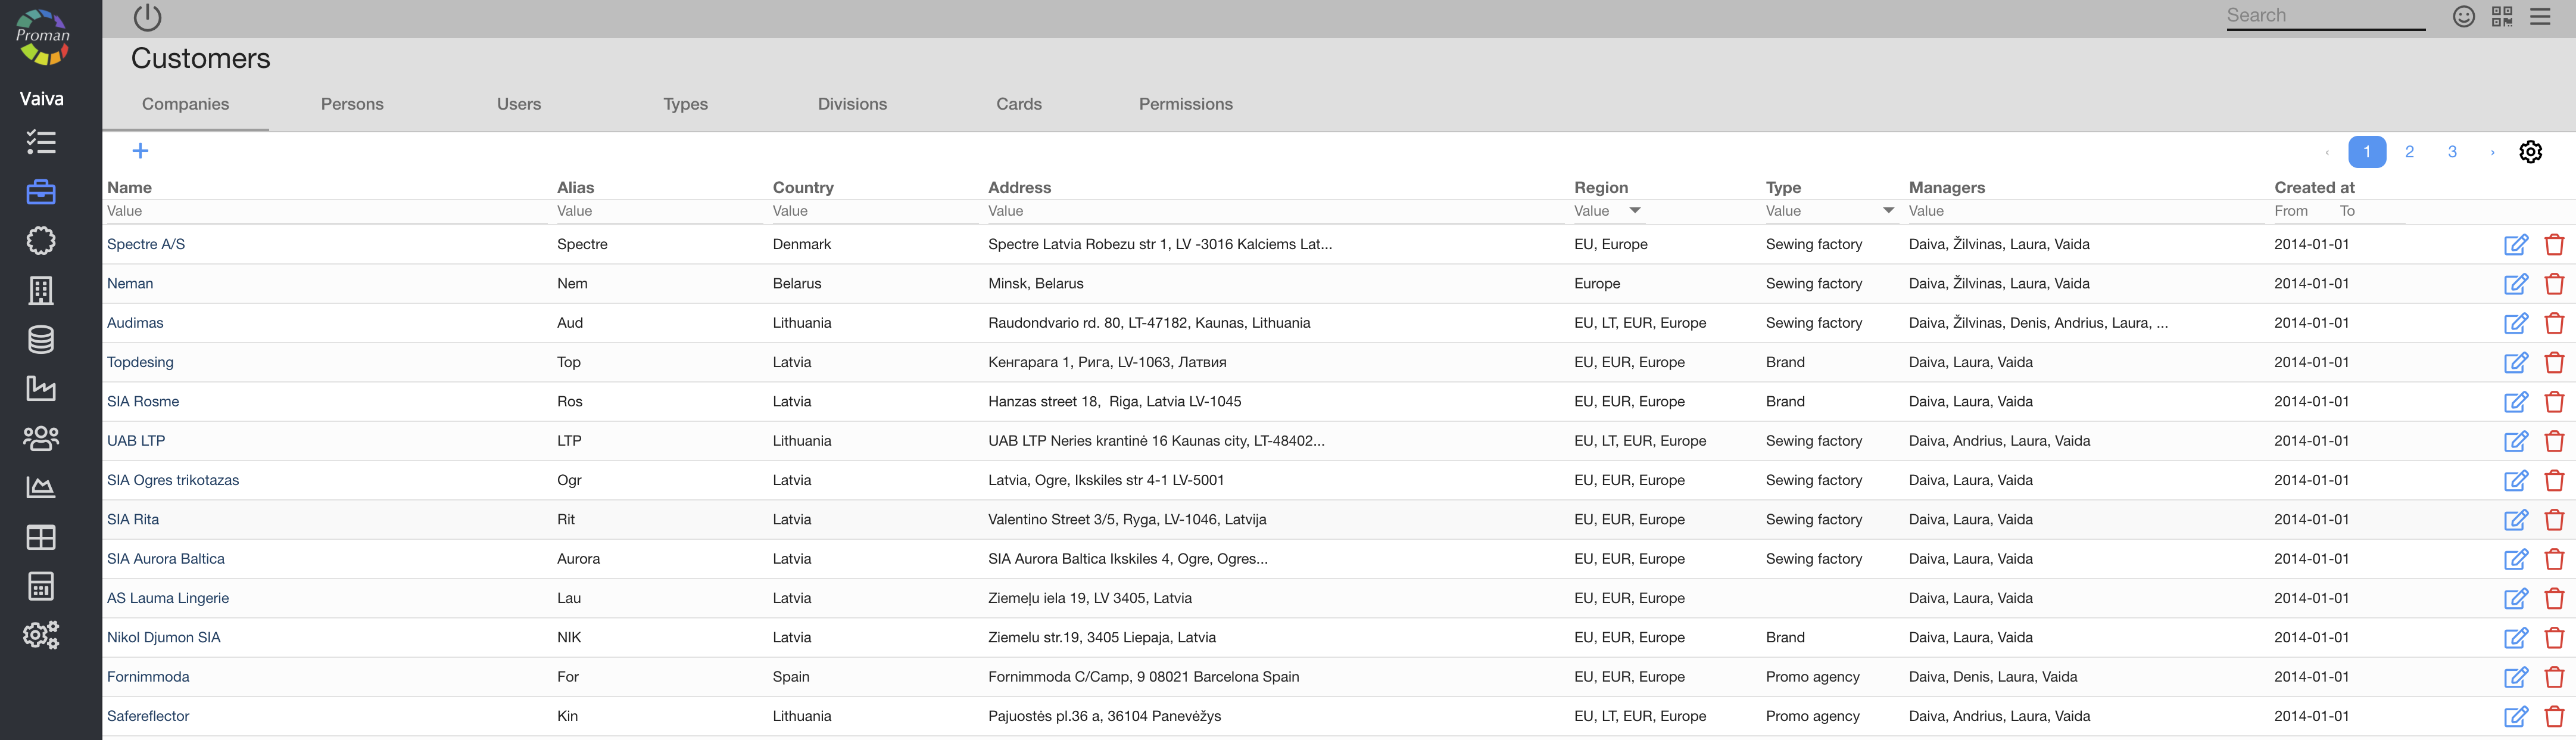Screen dimensions: 2576x740
Task: Open the QR code scanner icon
Action: [x=2502, y=16]
